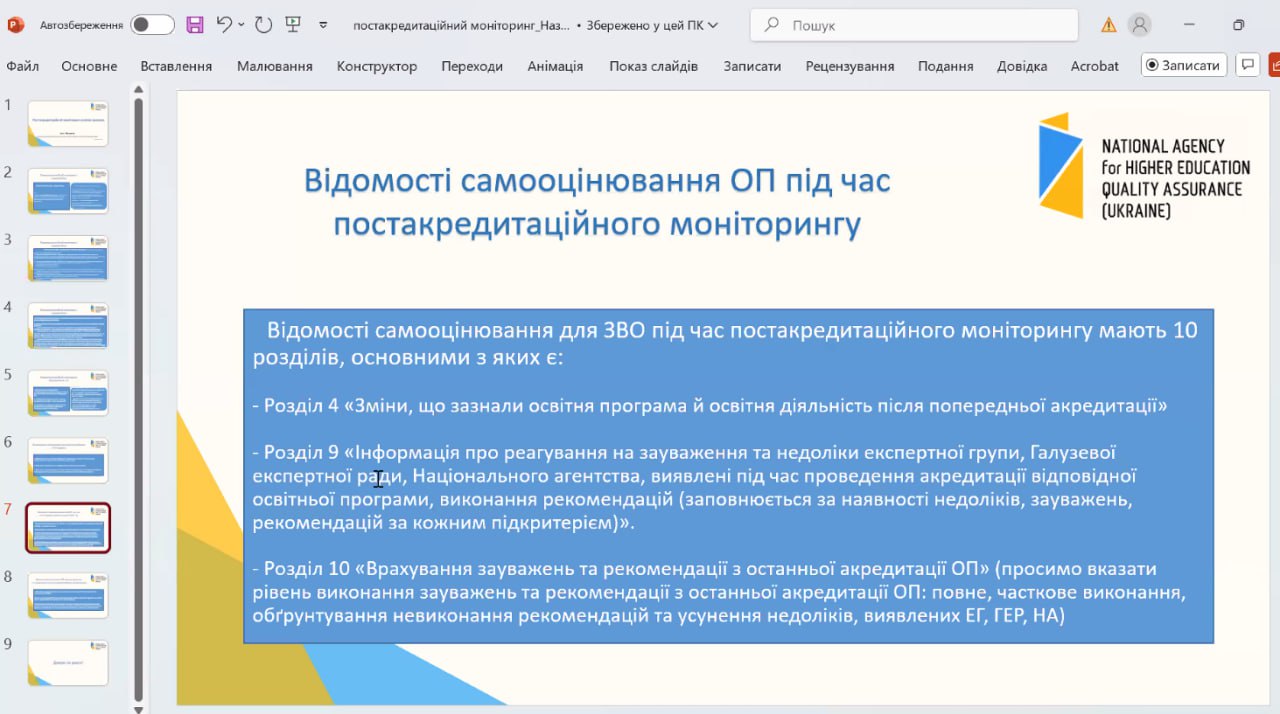Click the yellow warning triangle icon

(1108, 25)
